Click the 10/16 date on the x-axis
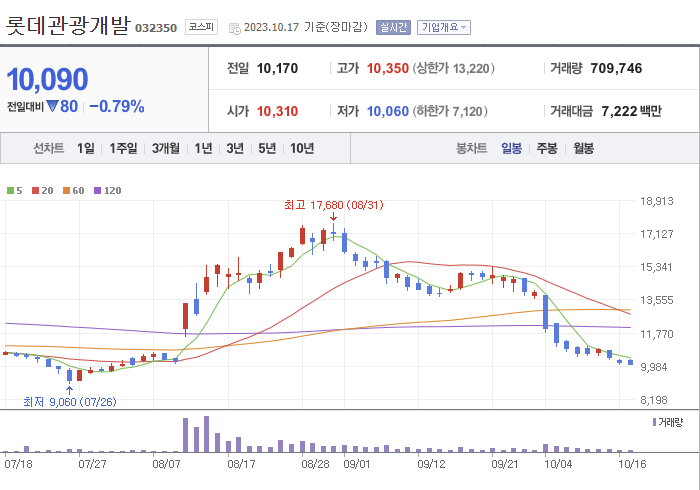The image size is (700, 490). (632, 464)
